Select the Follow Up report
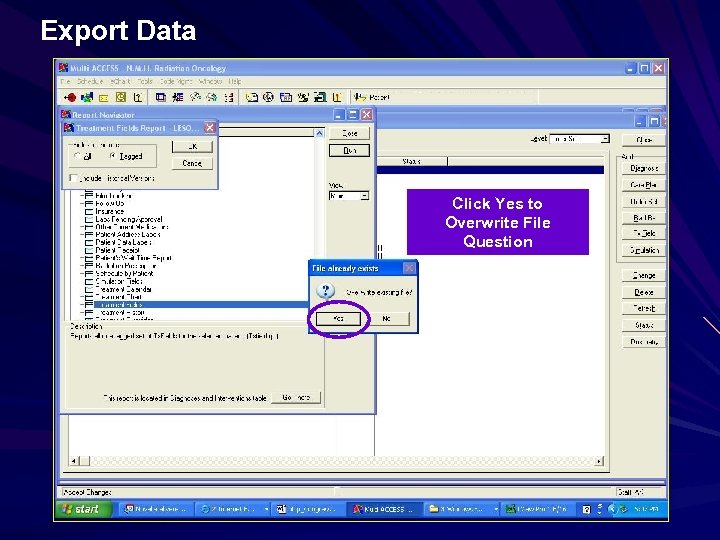Viewport: 720px width, 540px height. coord(110,203)
